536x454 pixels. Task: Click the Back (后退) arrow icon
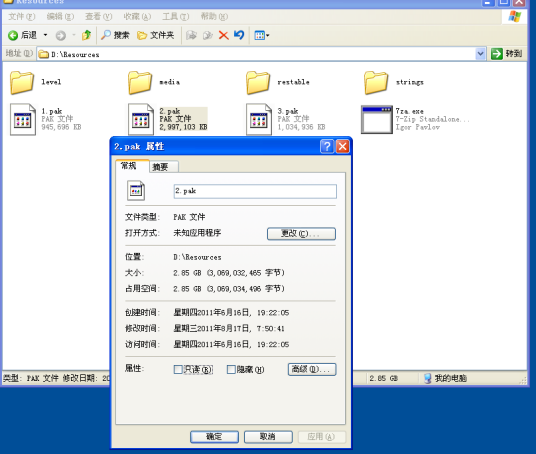coord(13,35)
